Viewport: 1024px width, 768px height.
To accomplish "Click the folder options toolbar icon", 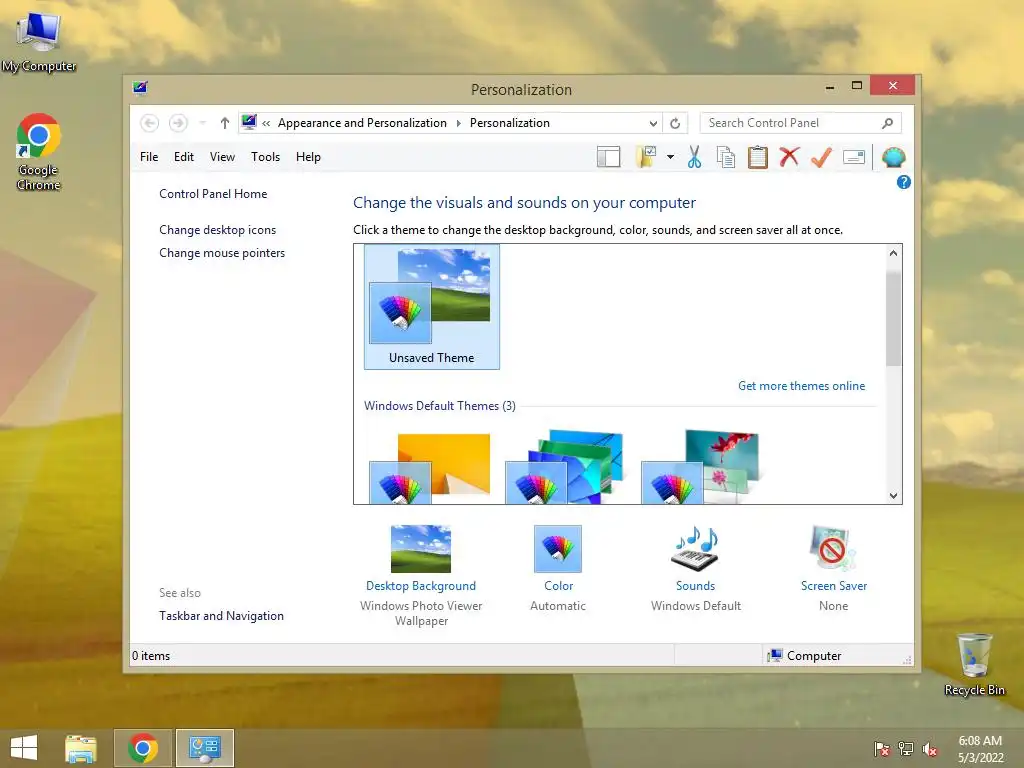I will [647, 157].
